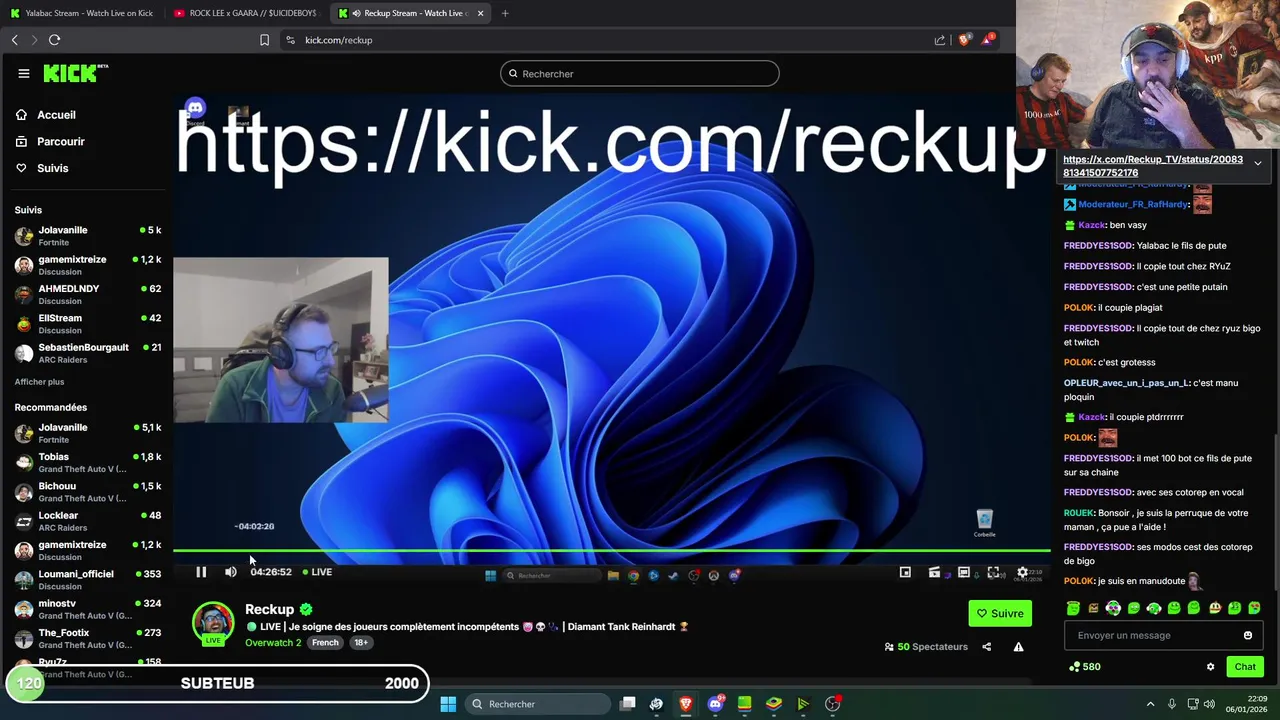Open the Reckup channel avatar
This screenshot has width=1280, height=720.
pyautogui.click(x=213, y=622)
